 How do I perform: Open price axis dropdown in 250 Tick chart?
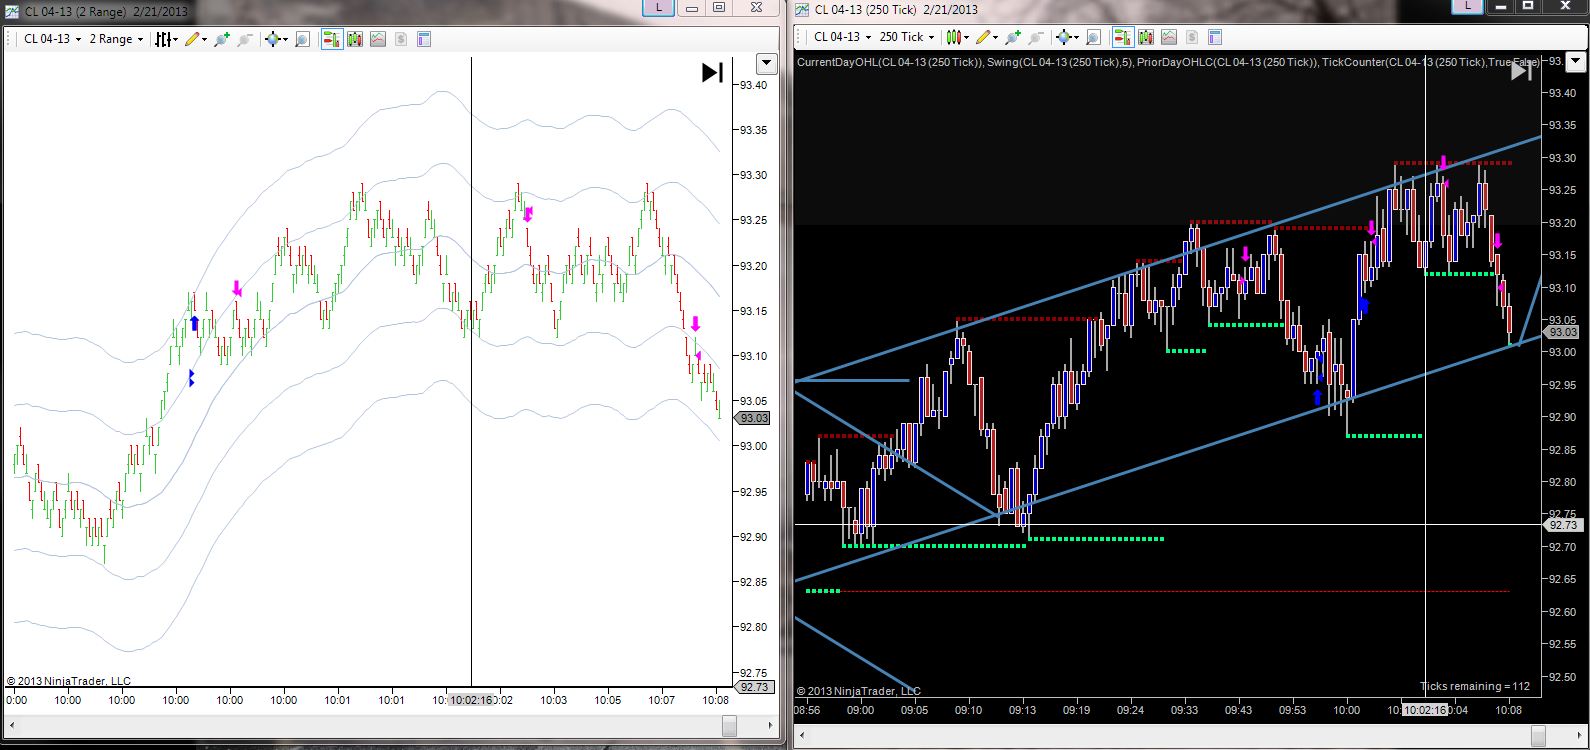click(x=1577, y=62)
